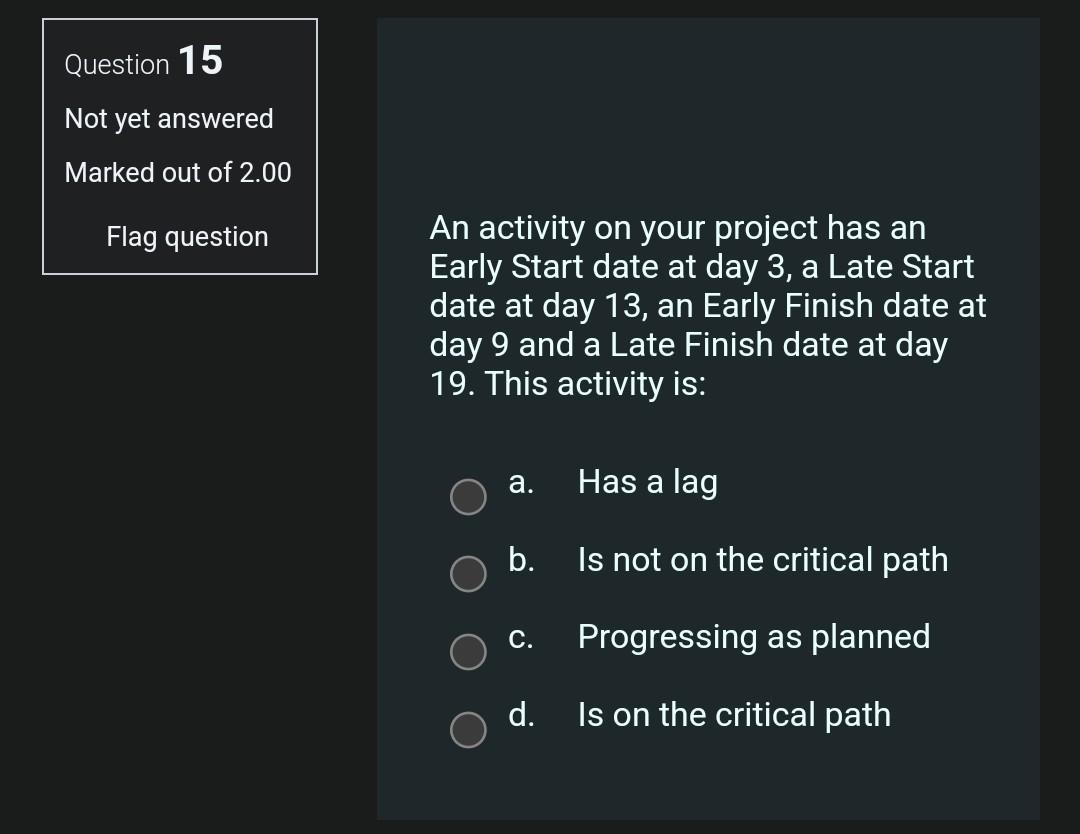Viewport: 1080px width, 834px height.
Task: Click the Question 15 heading
Action: coord(143,62)
